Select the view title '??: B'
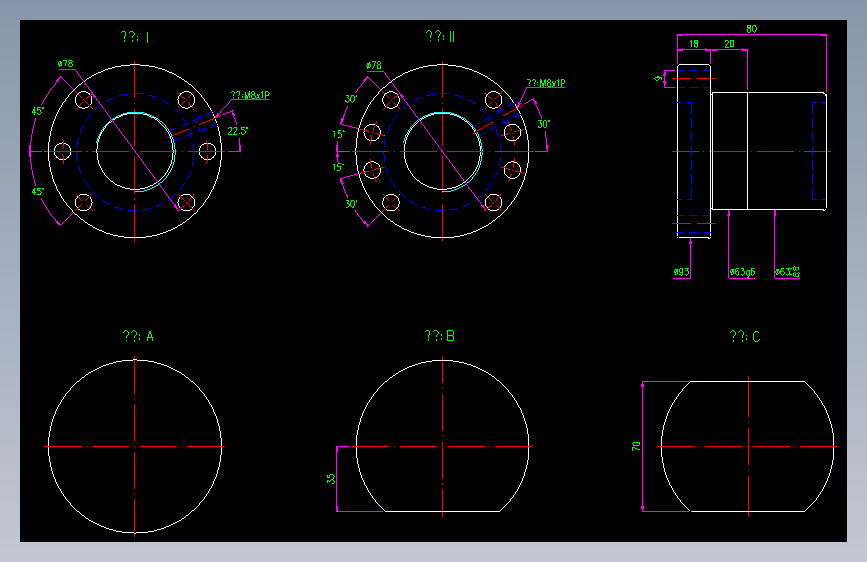 (x=440, y=336)
